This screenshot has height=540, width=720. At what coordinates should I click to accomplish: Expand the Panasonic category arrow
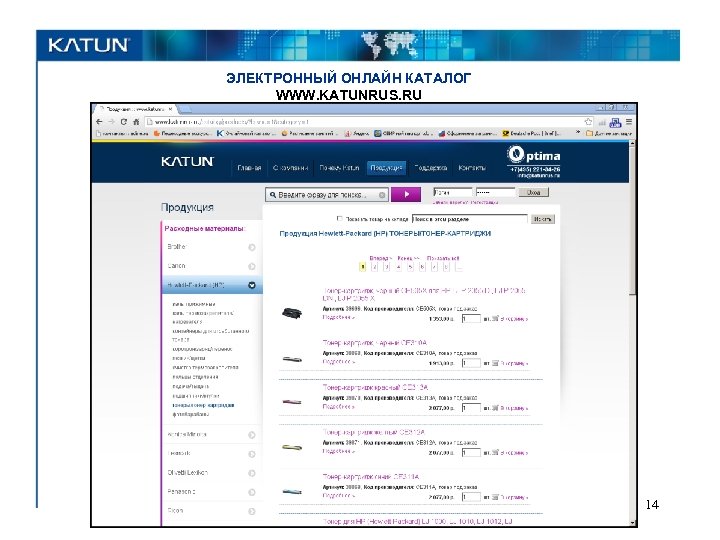click(x=252, y=492)
